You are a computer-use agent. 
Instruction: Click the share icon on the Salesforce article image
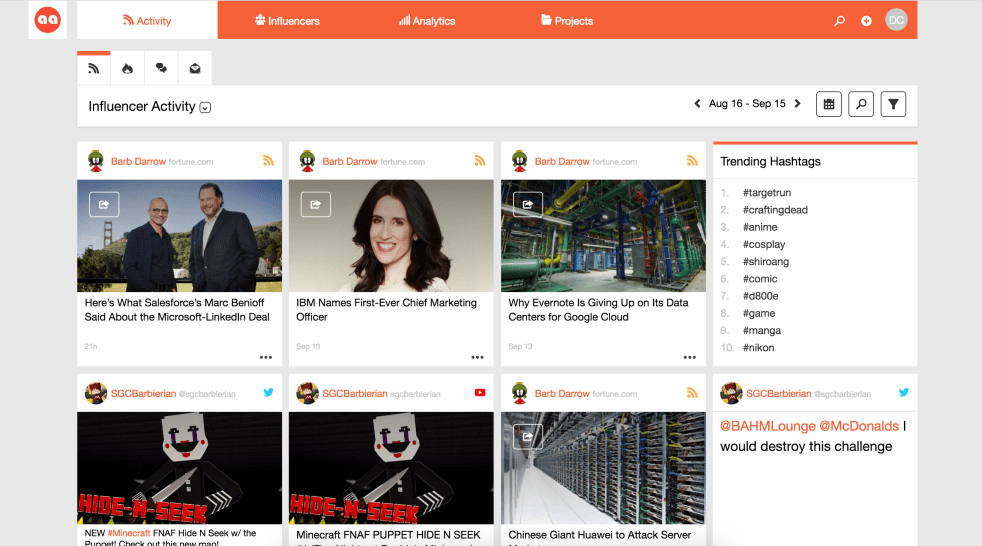coord(104,204)
